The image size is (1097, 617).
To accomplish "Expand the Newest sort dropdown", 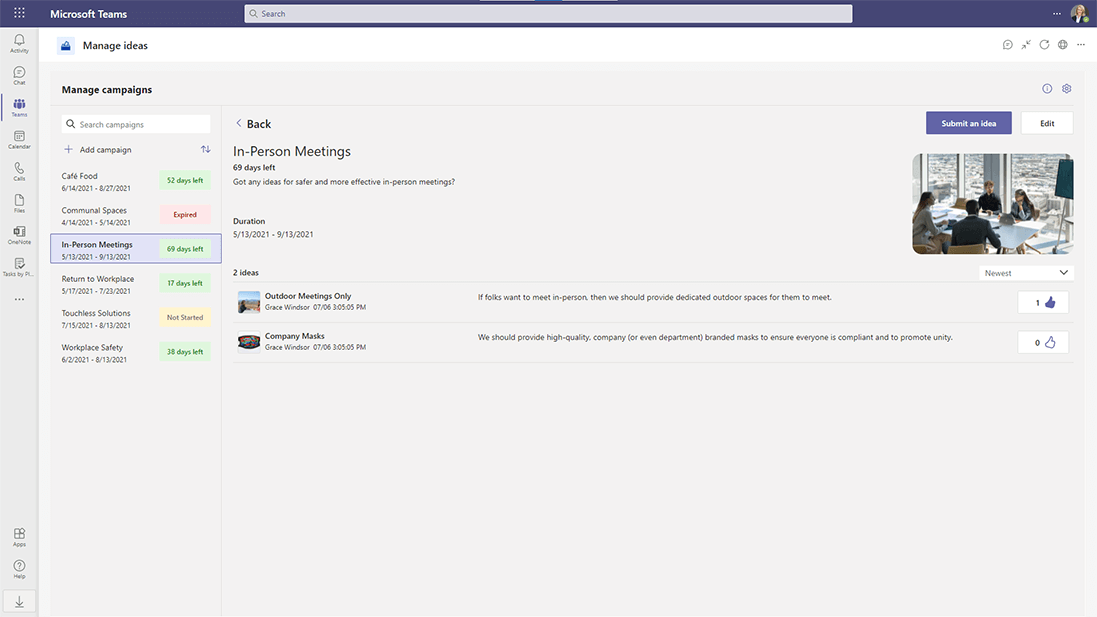I will [x=1026, y=273].
